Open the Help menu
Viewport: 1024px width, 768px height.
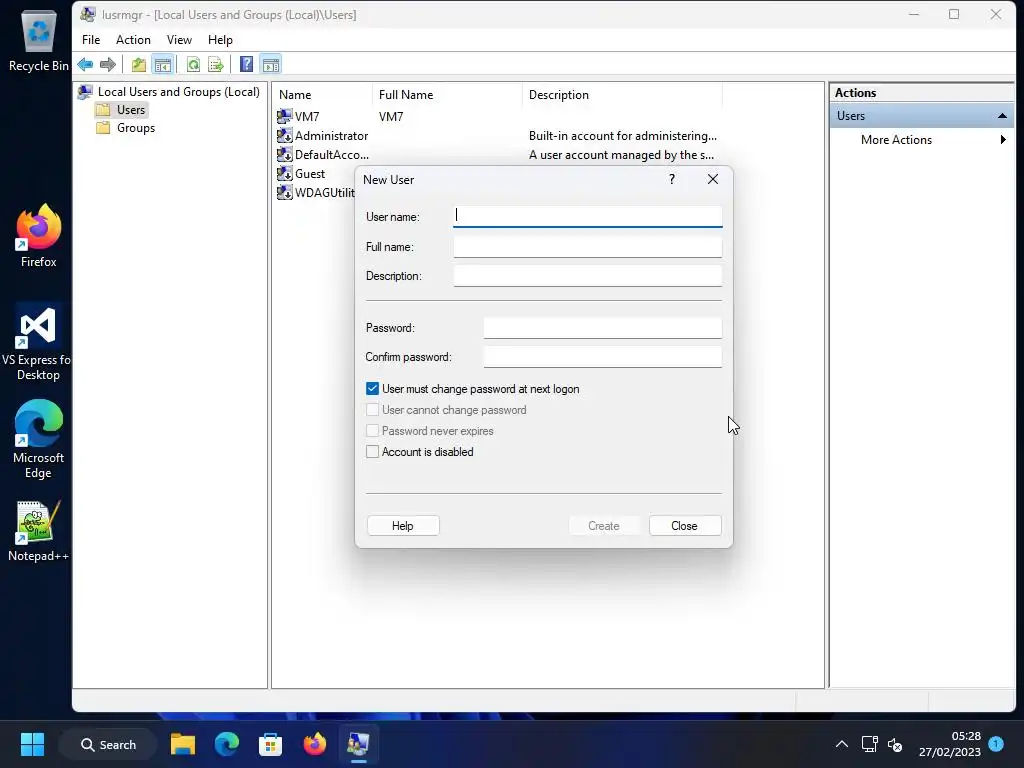[220, 40]
